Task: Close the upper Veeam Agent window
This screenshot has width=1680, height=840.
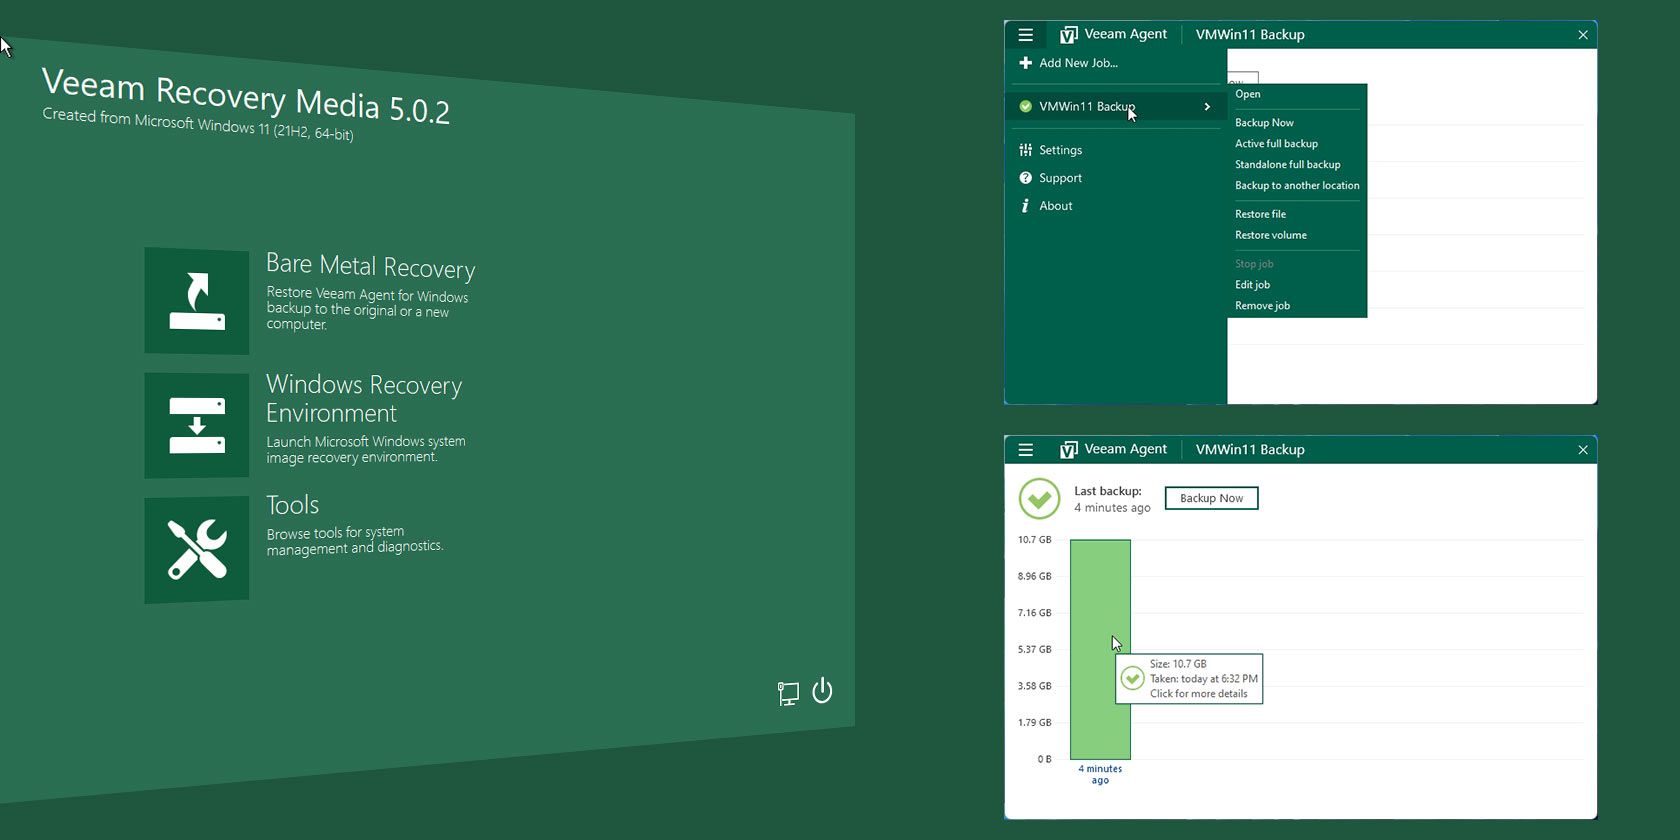Action: pos(1583,35)
